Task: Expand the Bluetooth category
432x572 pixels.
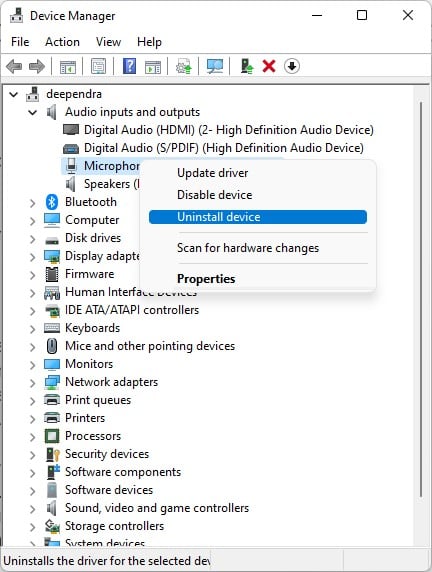Action: tap(33, 202)
